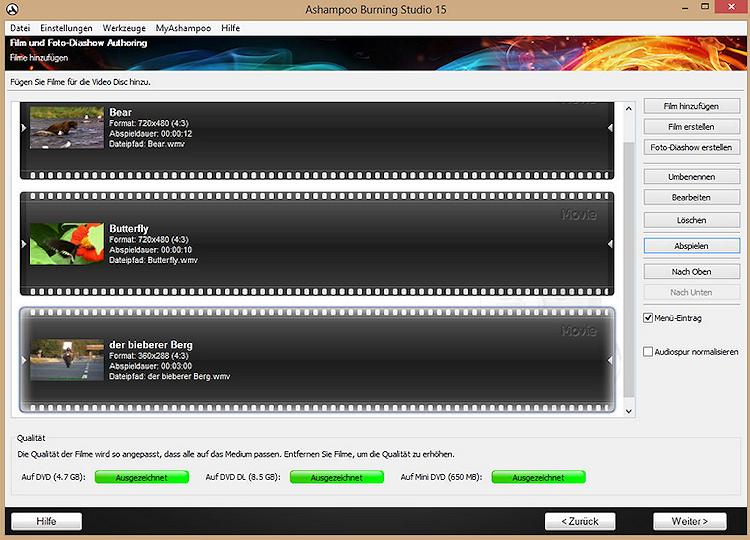
Task: Select the der bieberer Berg thumbnail
Action: [x=66, y=360]
